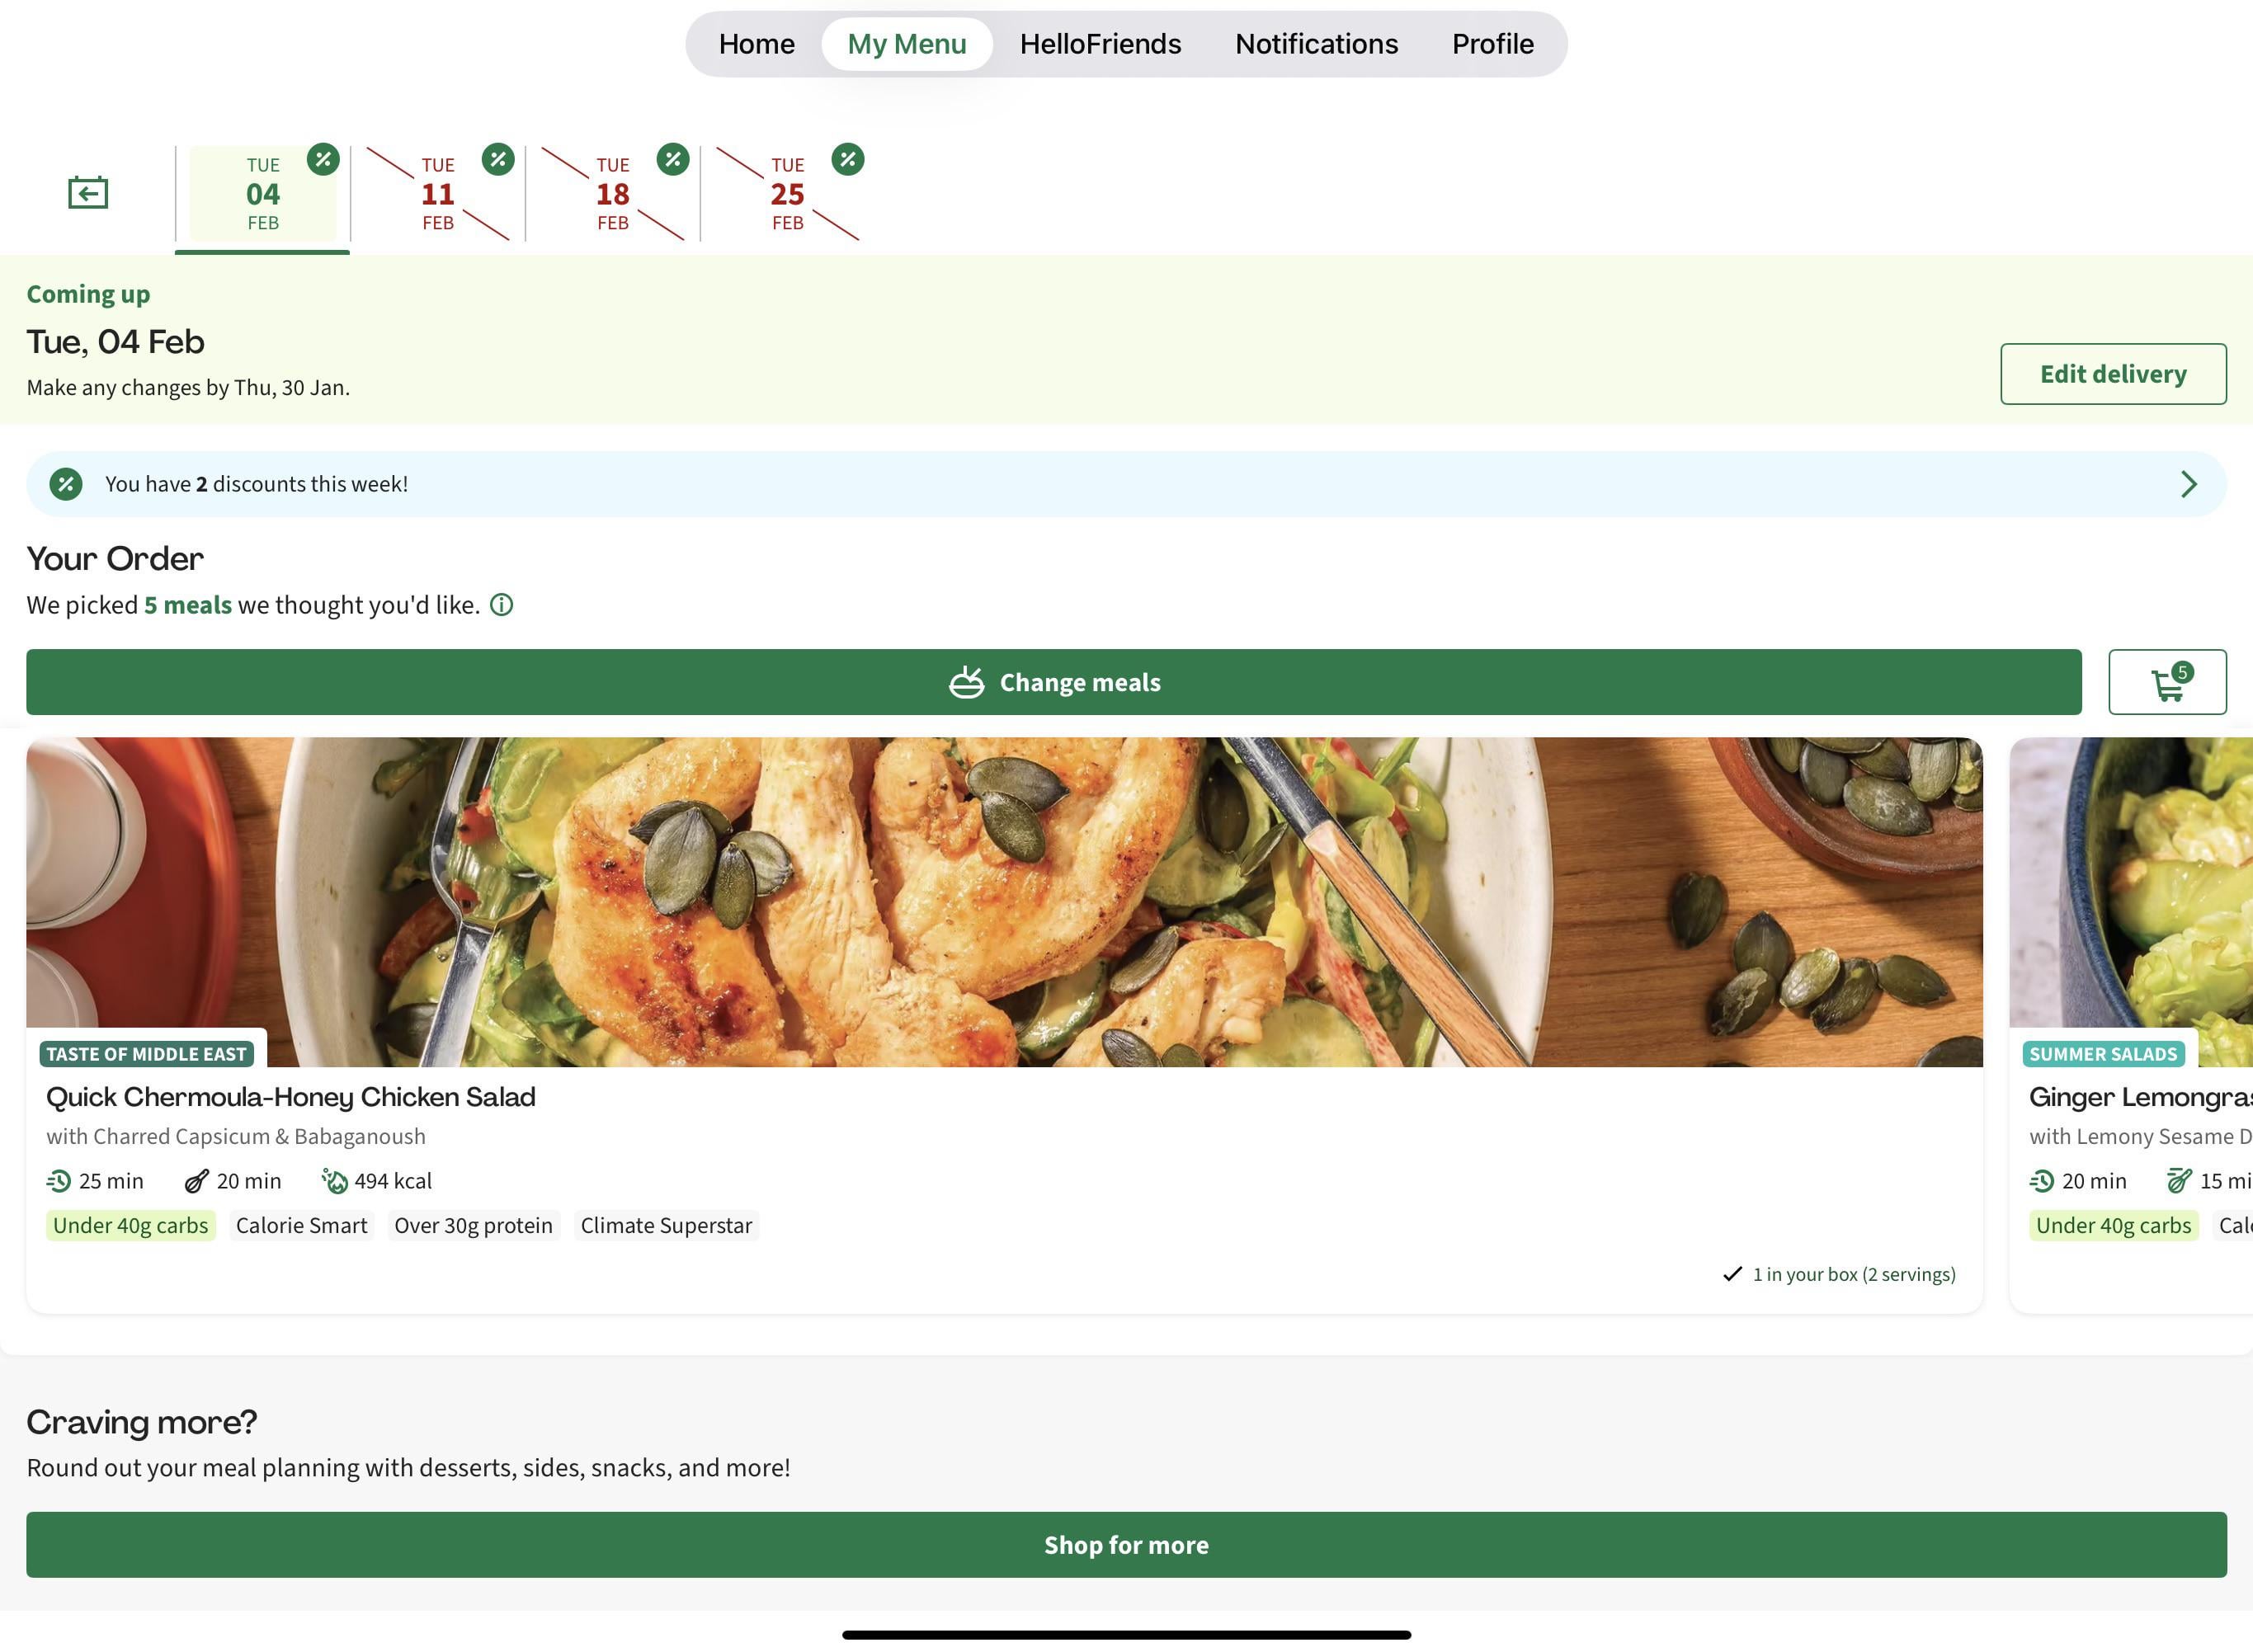This screenshot has width=2253, height=1652.
Task: Select Tue 18 Feb delivery week
Action: pos(612,193)
